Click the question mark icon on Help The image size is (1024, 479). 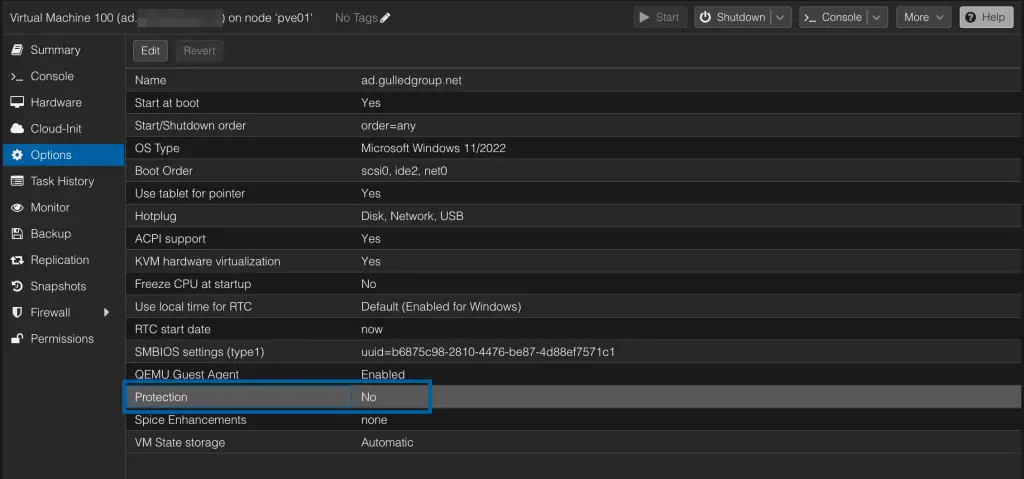click(971, 18)
